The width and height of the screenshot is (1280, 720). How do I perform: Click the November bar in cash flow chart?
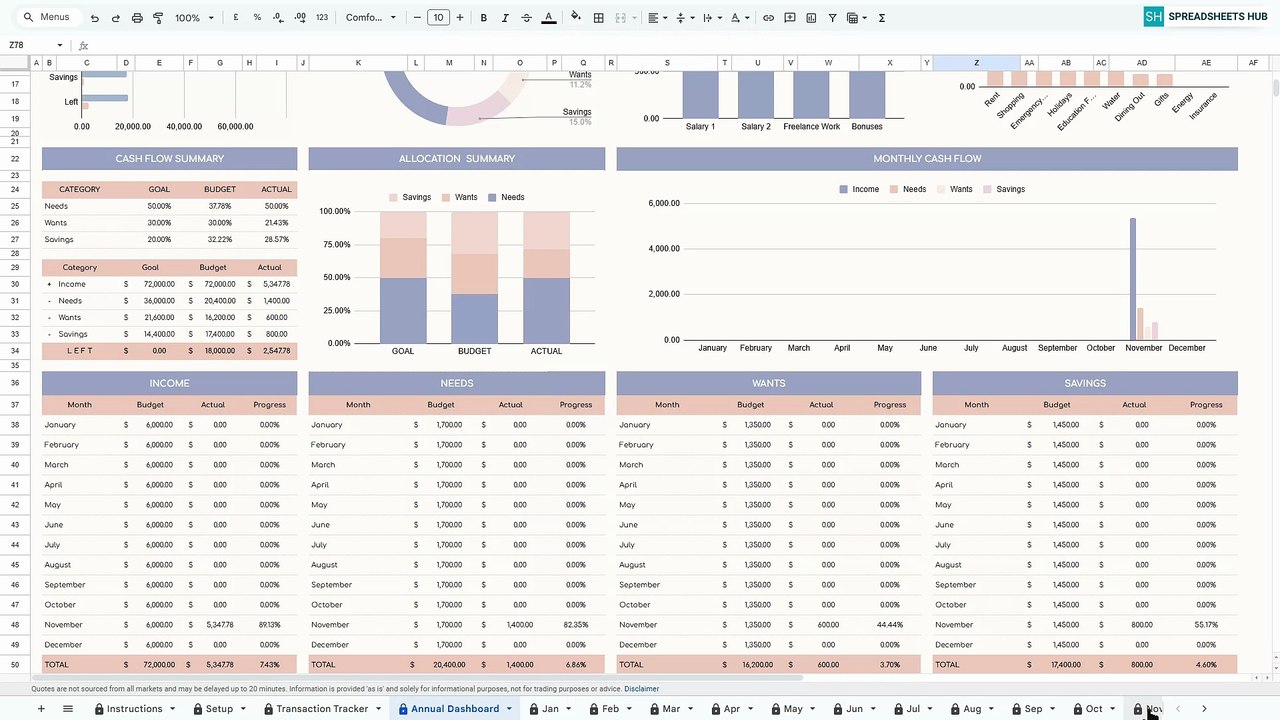[1133, 279]
